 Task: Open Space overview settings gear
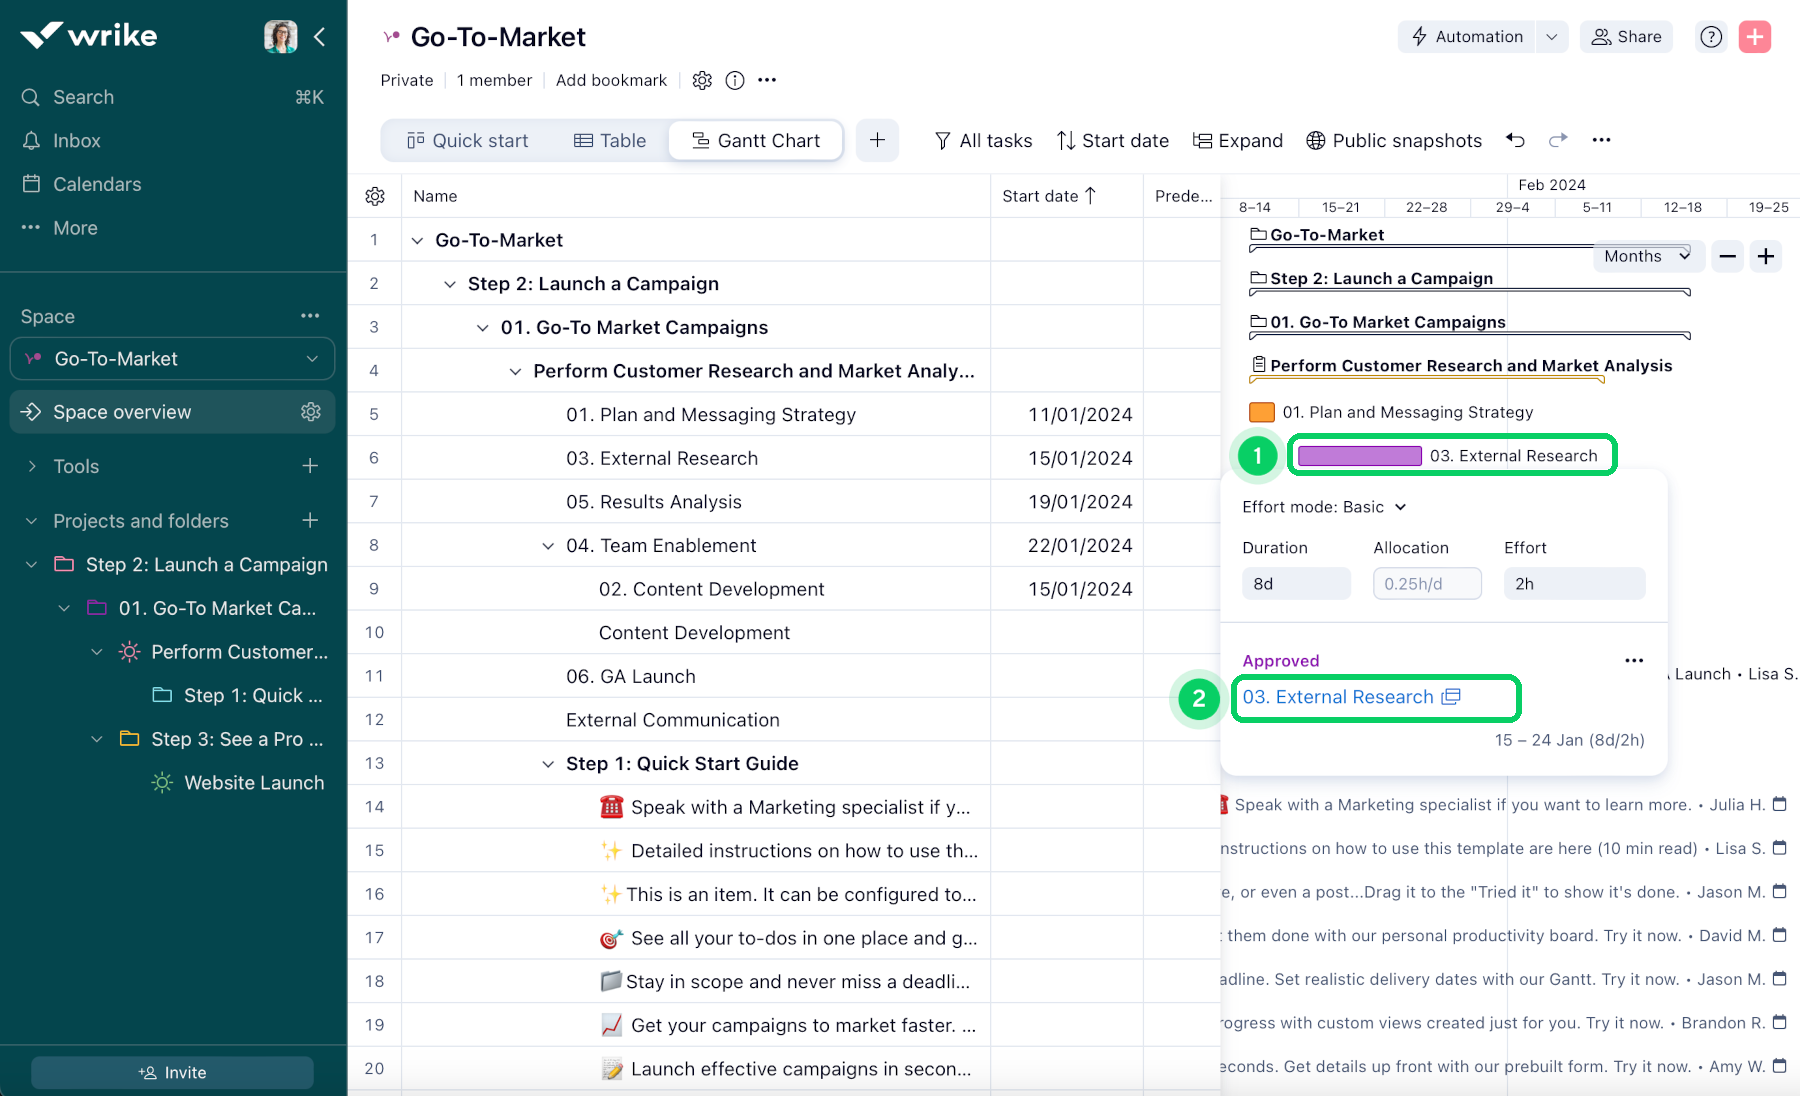click(311, 412)
